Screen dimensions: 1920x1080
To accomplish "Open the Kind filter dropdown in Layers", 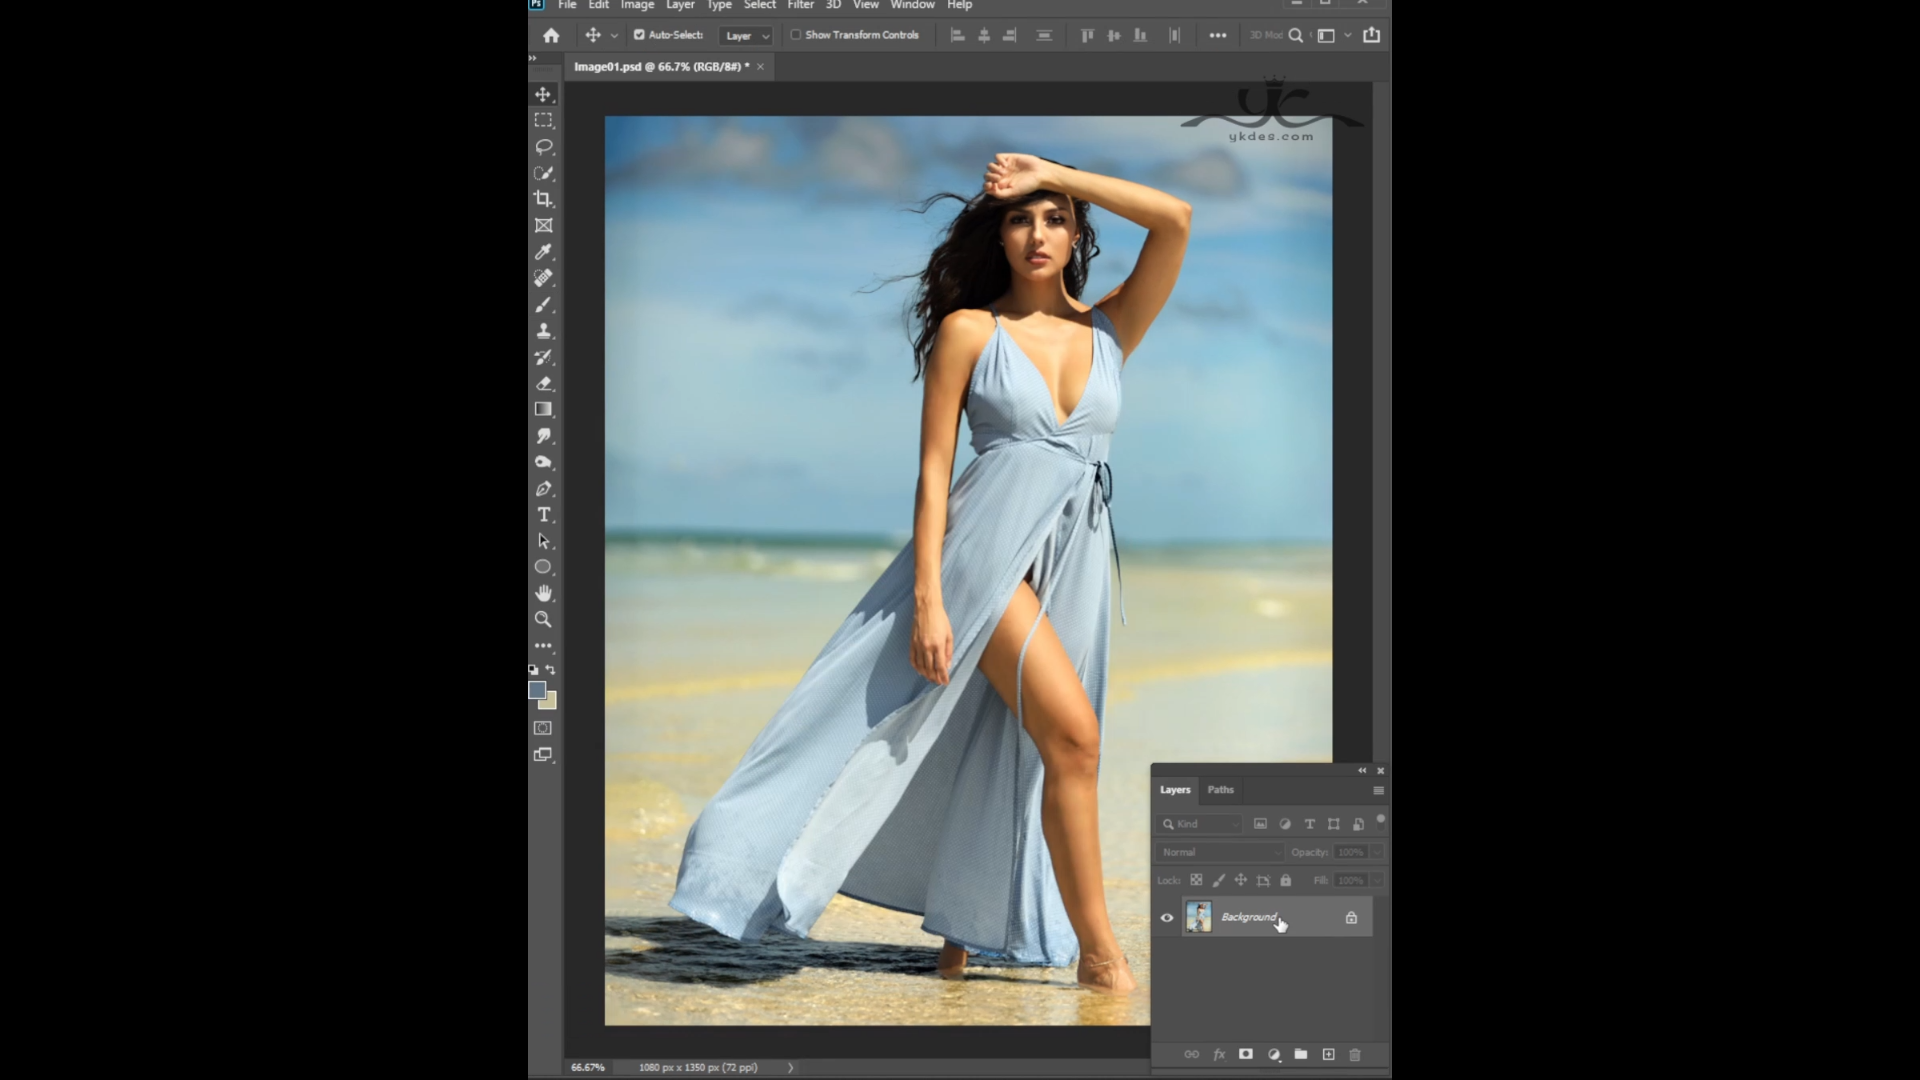I will (1199, 824).
